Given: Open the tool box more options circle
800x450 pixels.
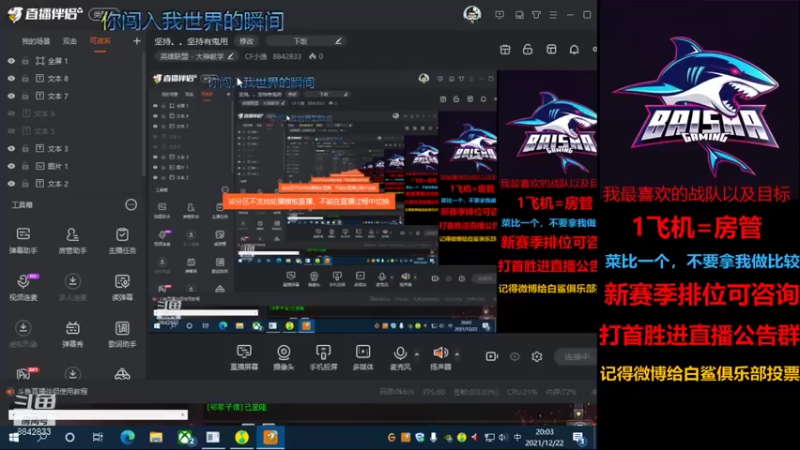Looking at the screenshot, I should (x=131, y=205).
